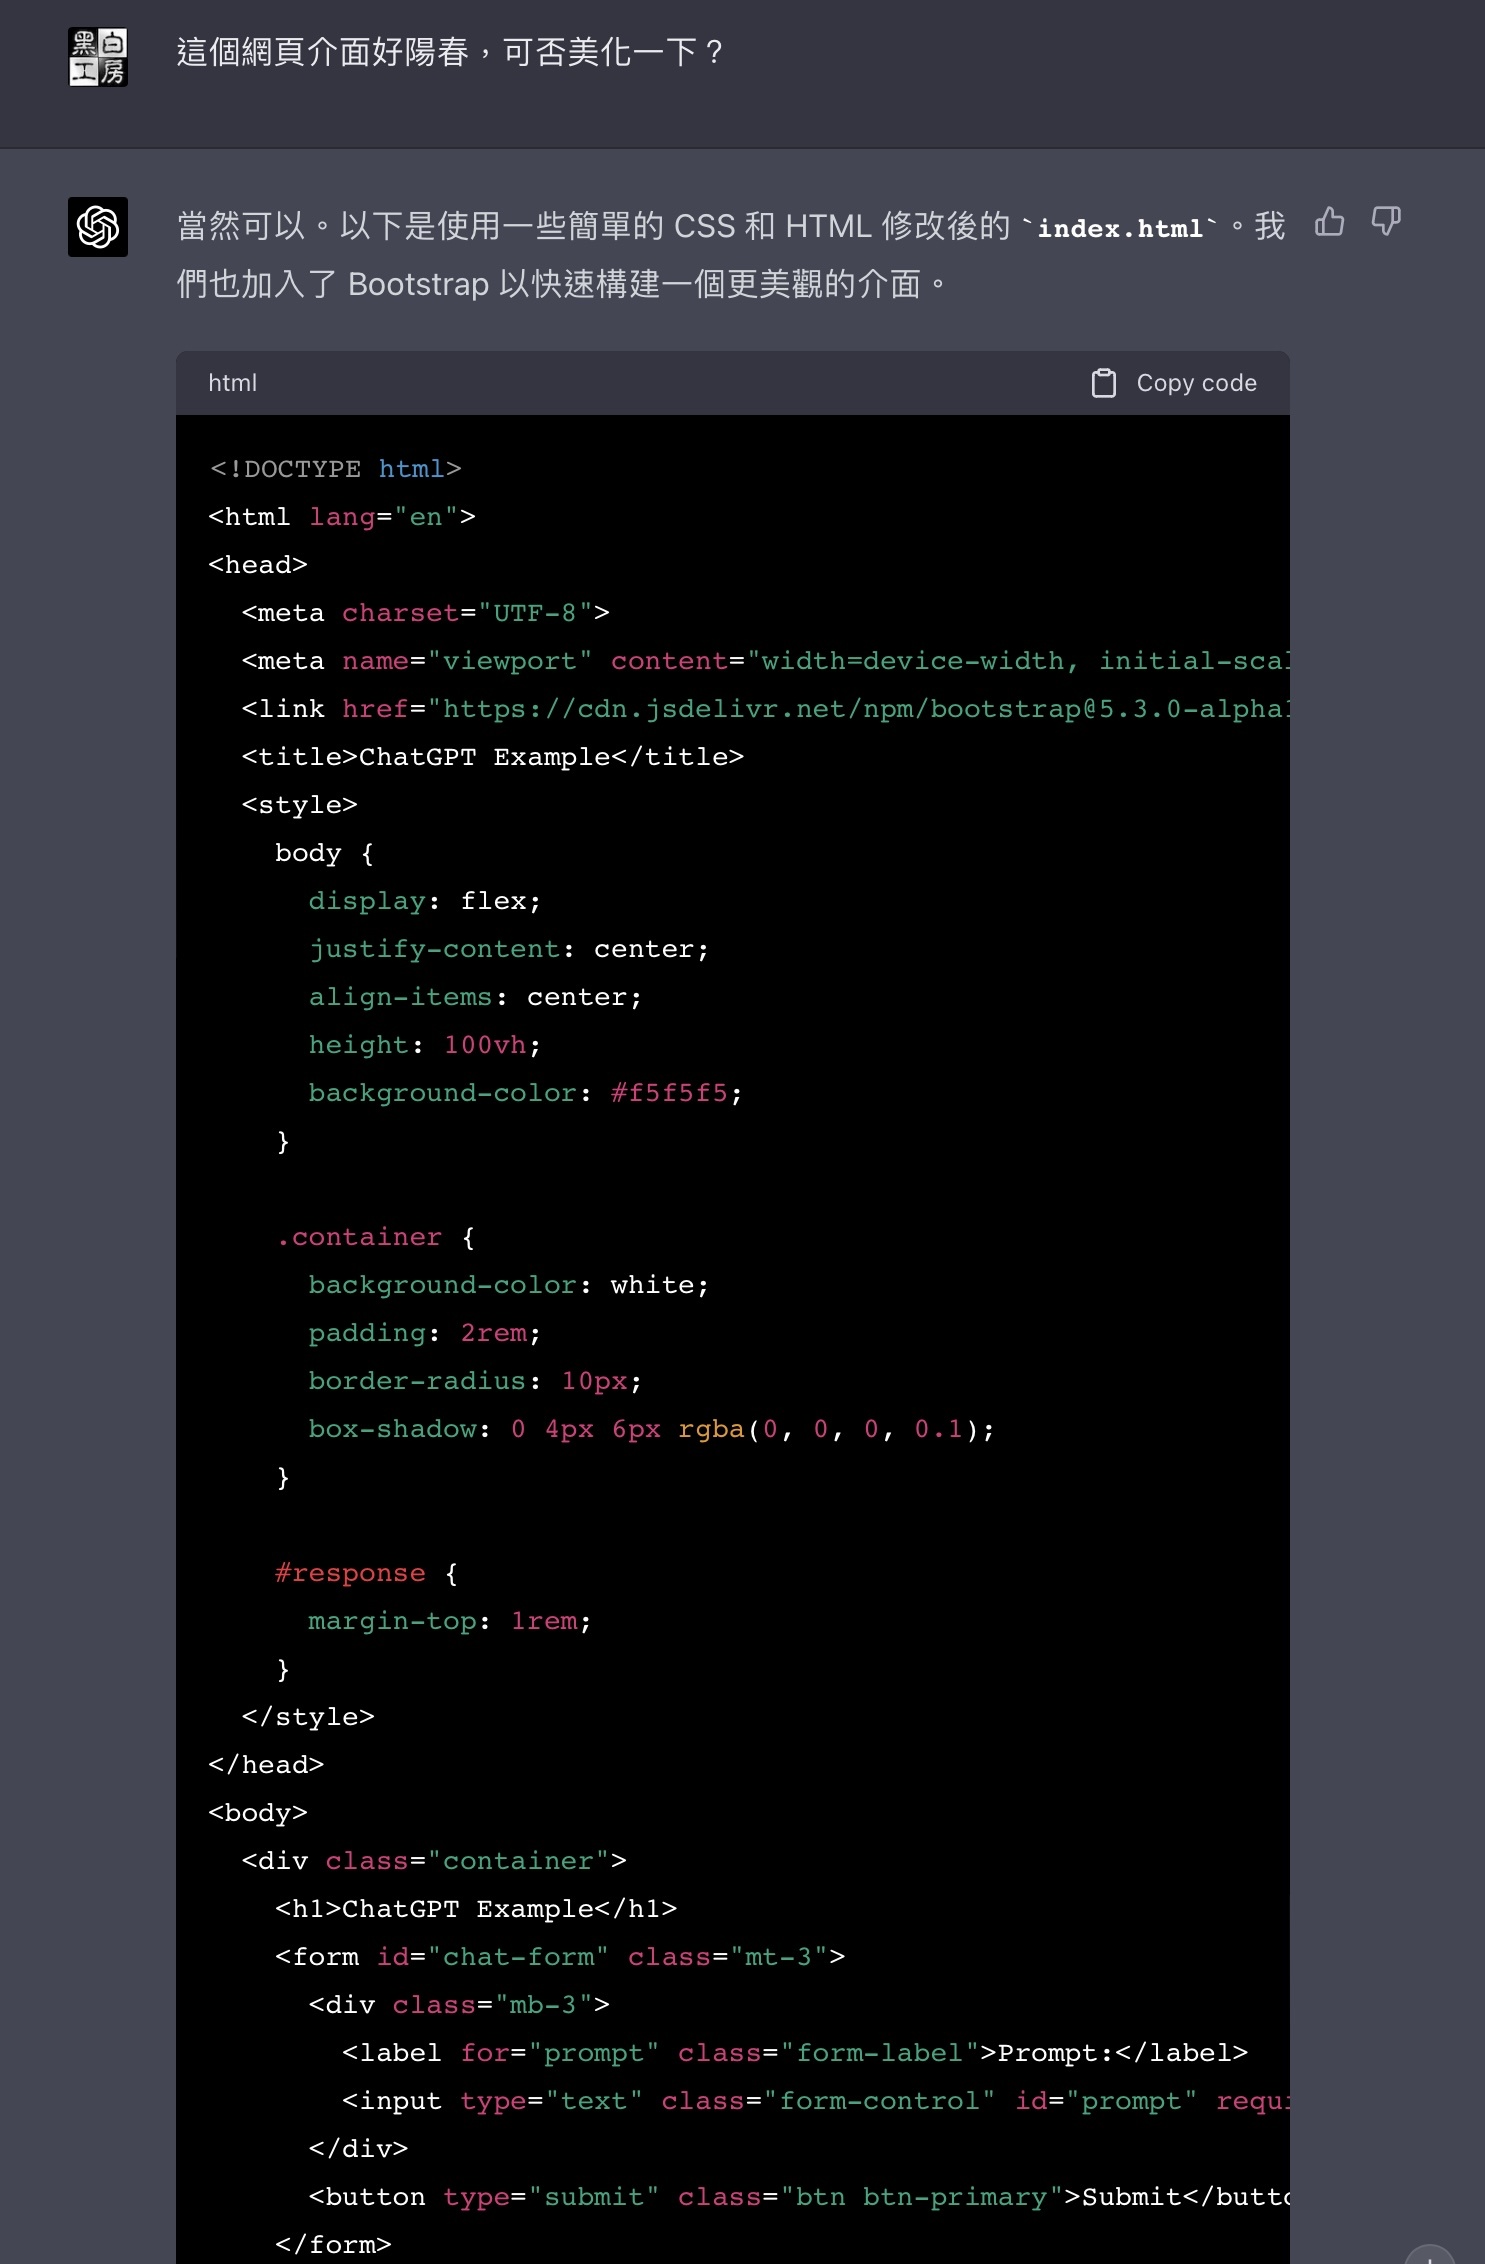Click the Copy code label
This screenshot has height=2264, width=1485.
click(x=1196, y=383)
